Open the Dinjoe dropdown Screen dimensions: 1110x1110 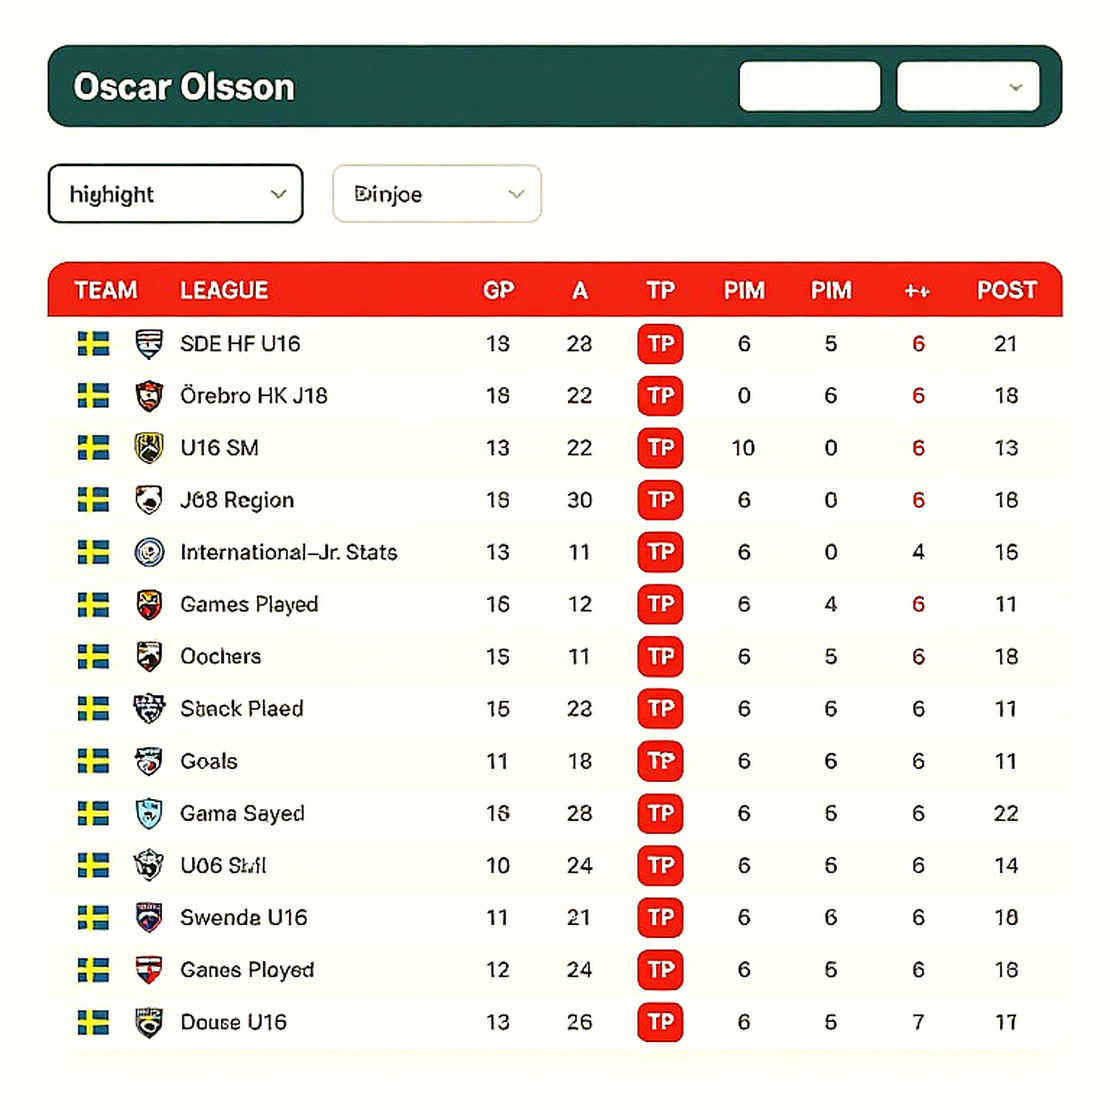pyautogui.click(x=437, y=194)
